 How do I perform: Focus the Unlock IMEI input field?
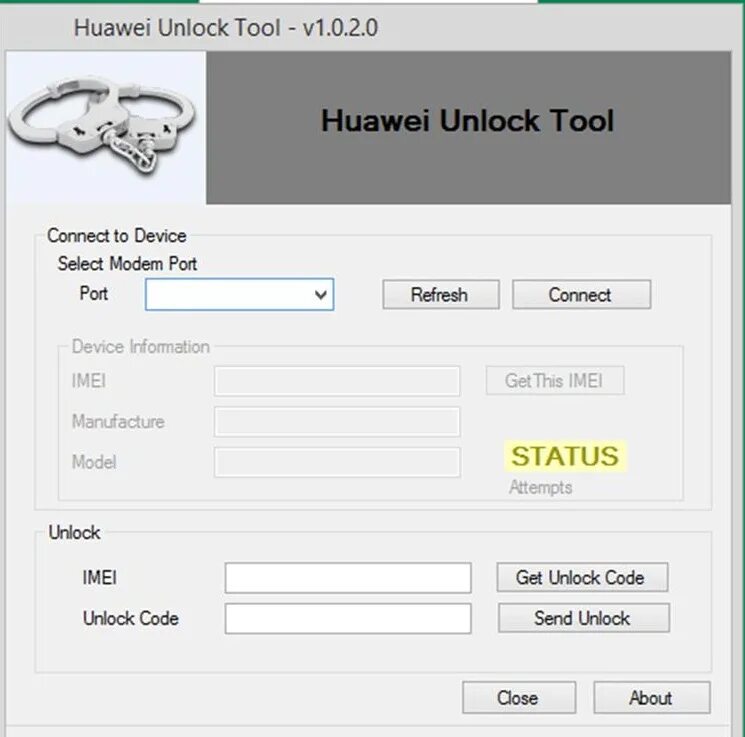pyautogui.click(x=348, y=578)
